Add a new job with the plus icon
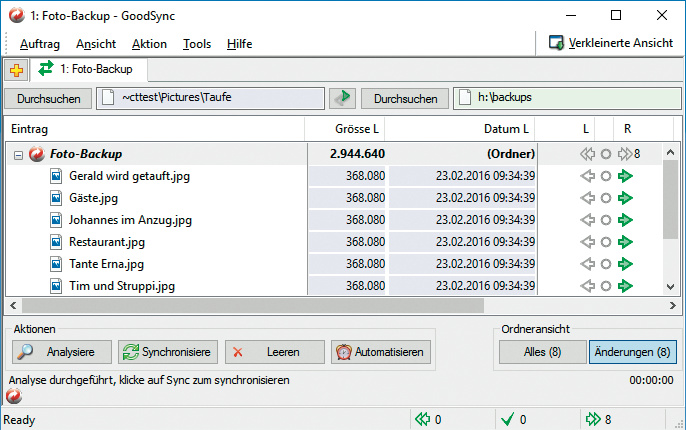Screen dimensions: 686x430 (16, 70)
